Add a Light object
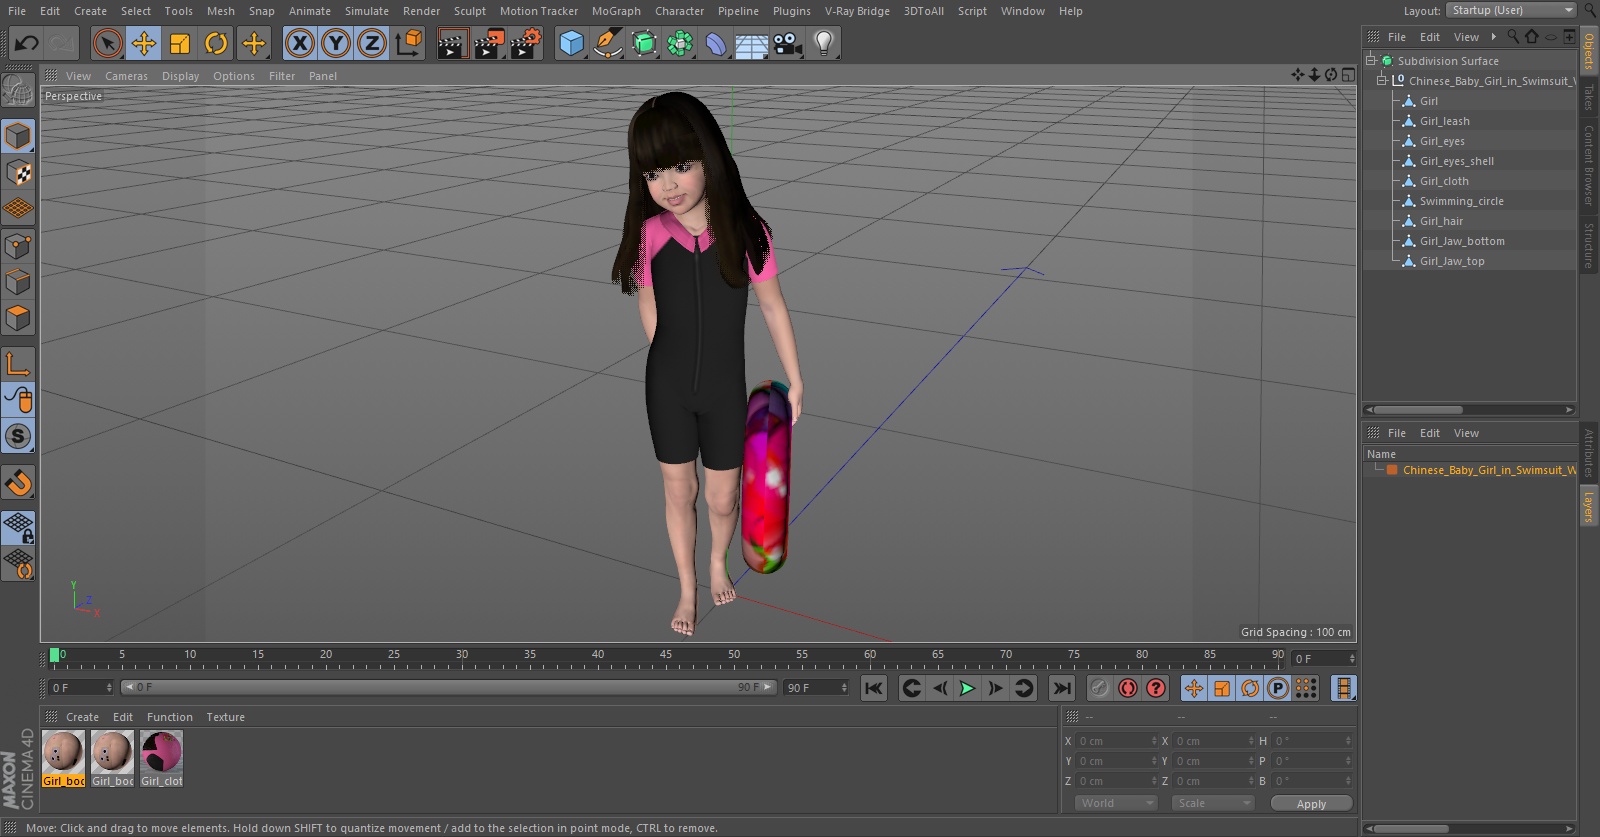 (824, 43)
